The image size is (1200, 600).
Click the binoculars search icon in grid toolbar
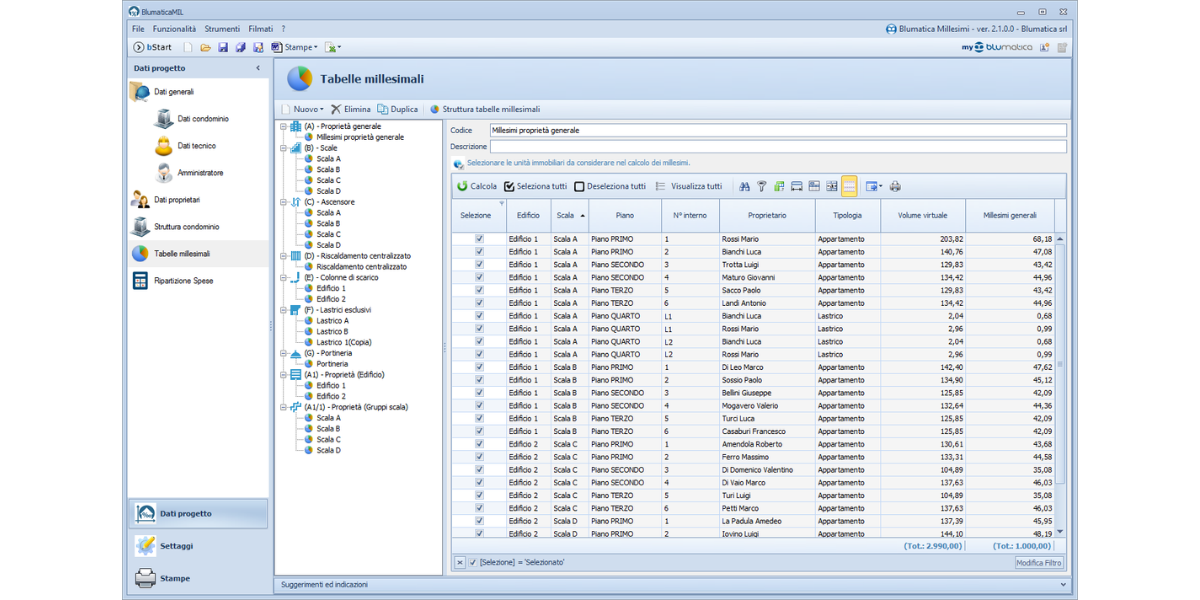pyautogui.click(x=744, y=186)
